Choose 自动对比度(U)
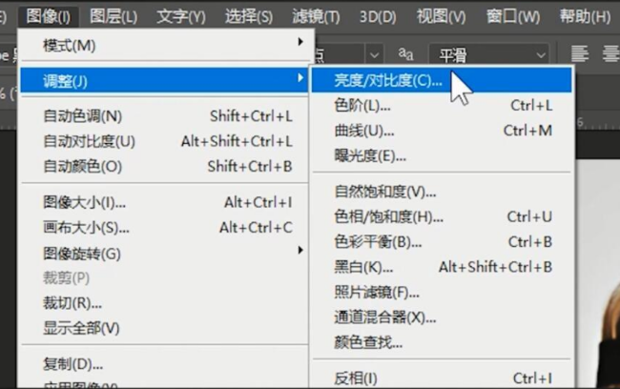Viewport: 620px width, 389px height. pyautogui.click(x=165, y=141)
